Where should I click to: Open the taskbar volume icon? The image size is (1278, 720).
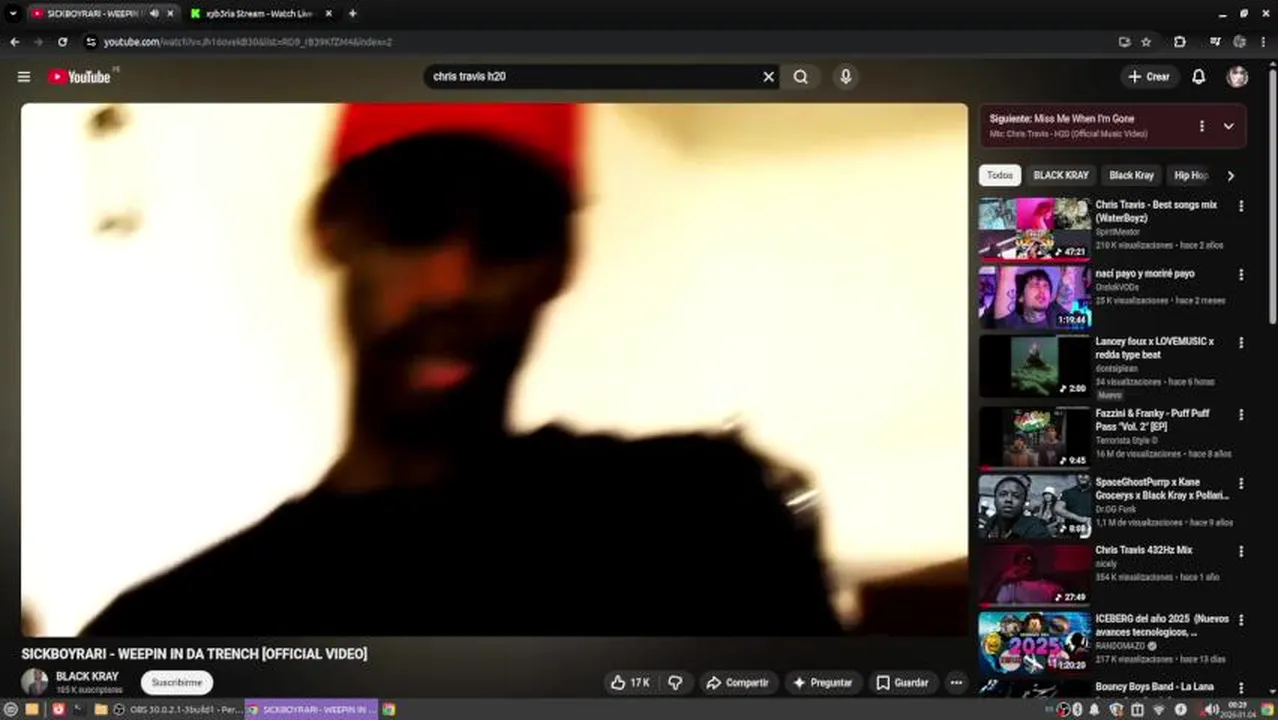point(1211,709)
